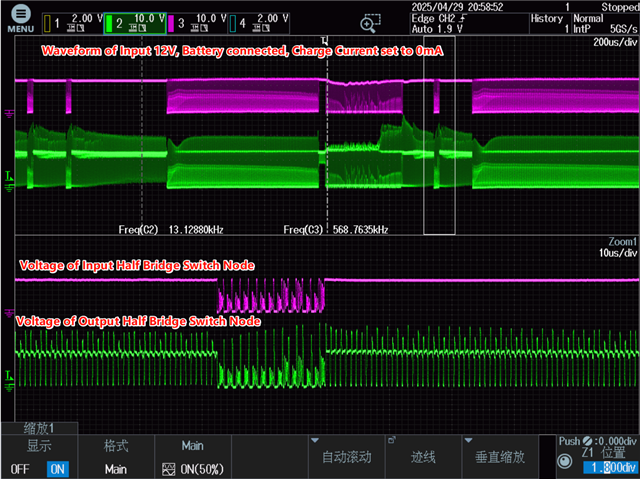Image resolution: width=640 pixels, height=479 pixels.
Task: Turn display OFF in 显示 setting
Action: click(20, 468)
